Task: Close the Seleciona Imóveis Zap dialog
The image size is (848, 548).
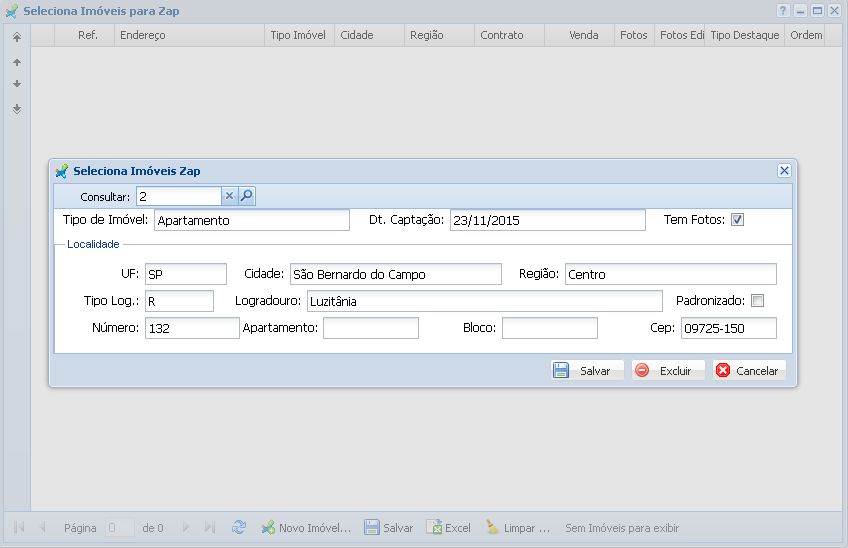Action: tap(784, 171)
